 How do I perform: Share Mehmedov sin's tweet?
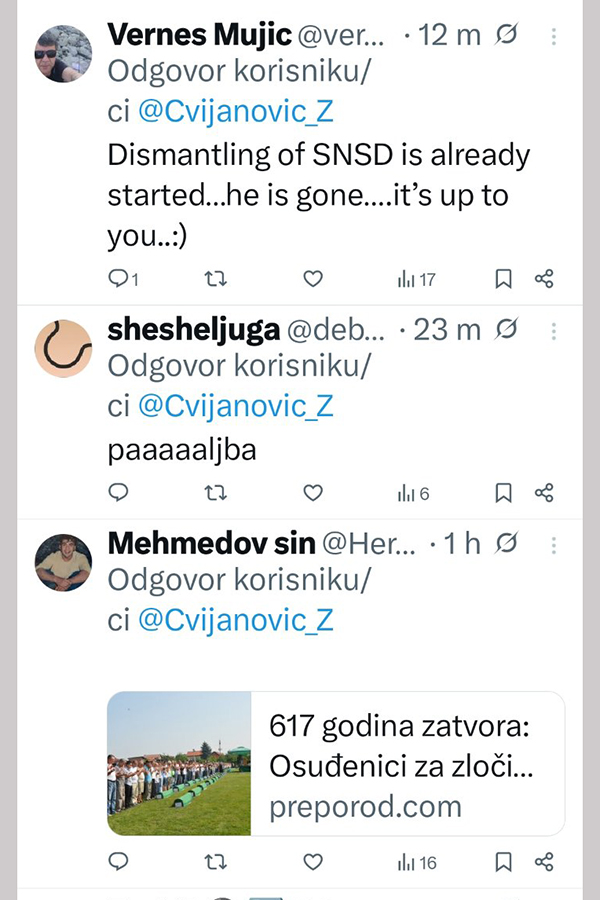point(544,862)
